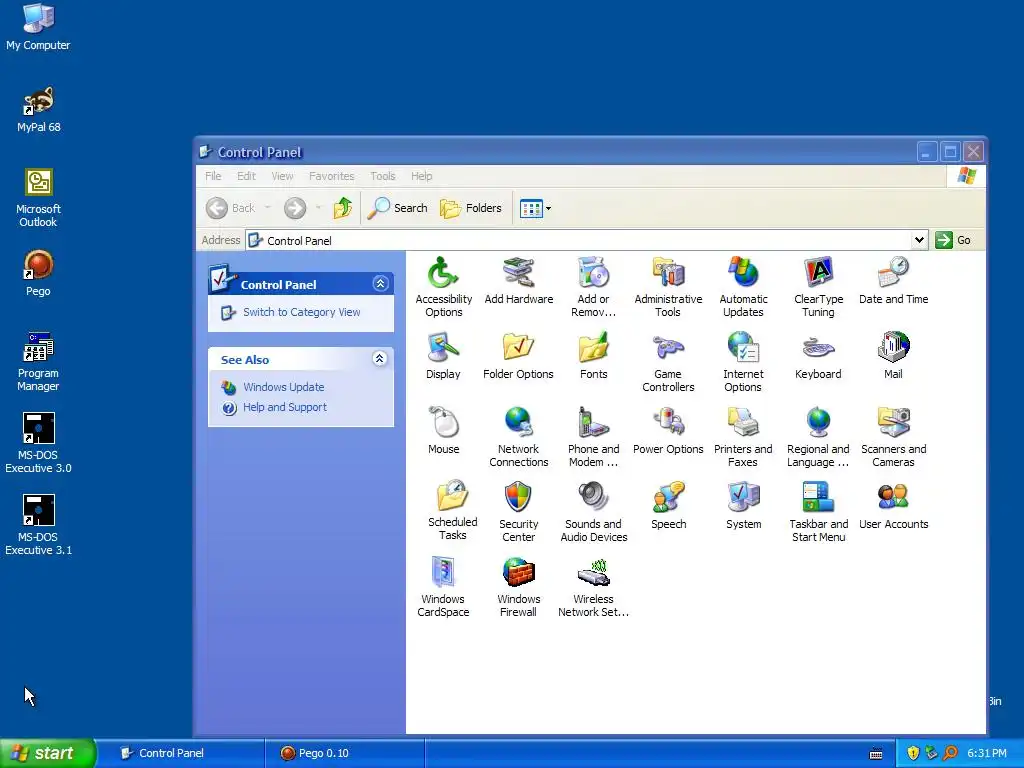Select Automatic Updates icon

click(743, 273)
